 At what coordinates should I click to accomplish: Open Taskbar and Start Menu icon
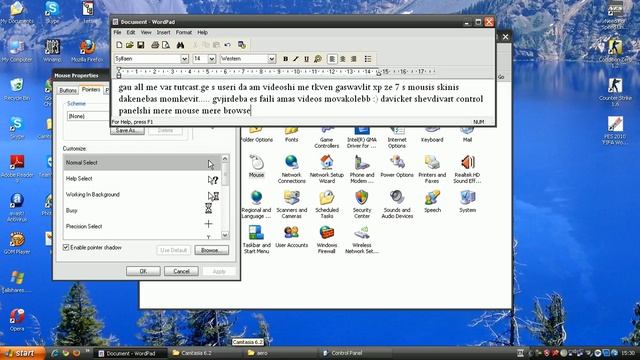coord(256,240)
